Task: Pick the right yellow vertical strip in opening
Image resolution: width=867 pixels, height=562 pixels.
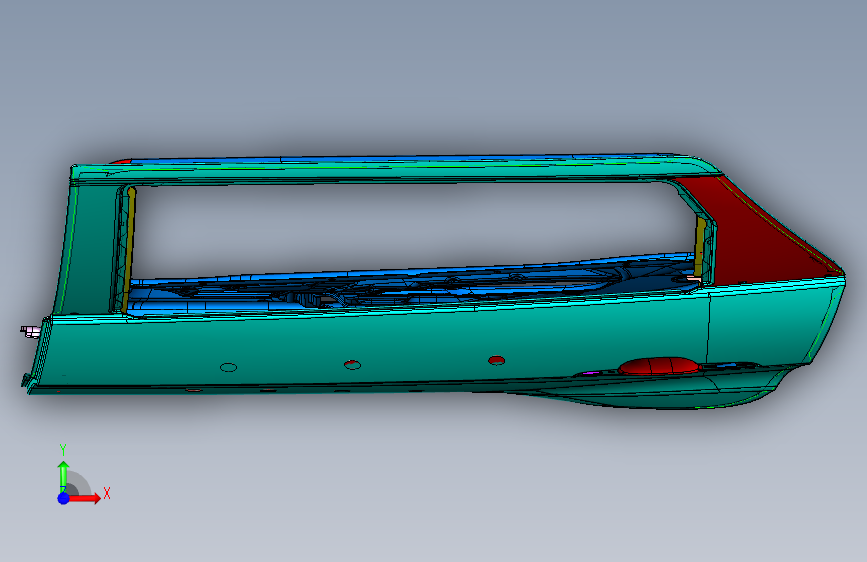Action: tap(701, 247)
